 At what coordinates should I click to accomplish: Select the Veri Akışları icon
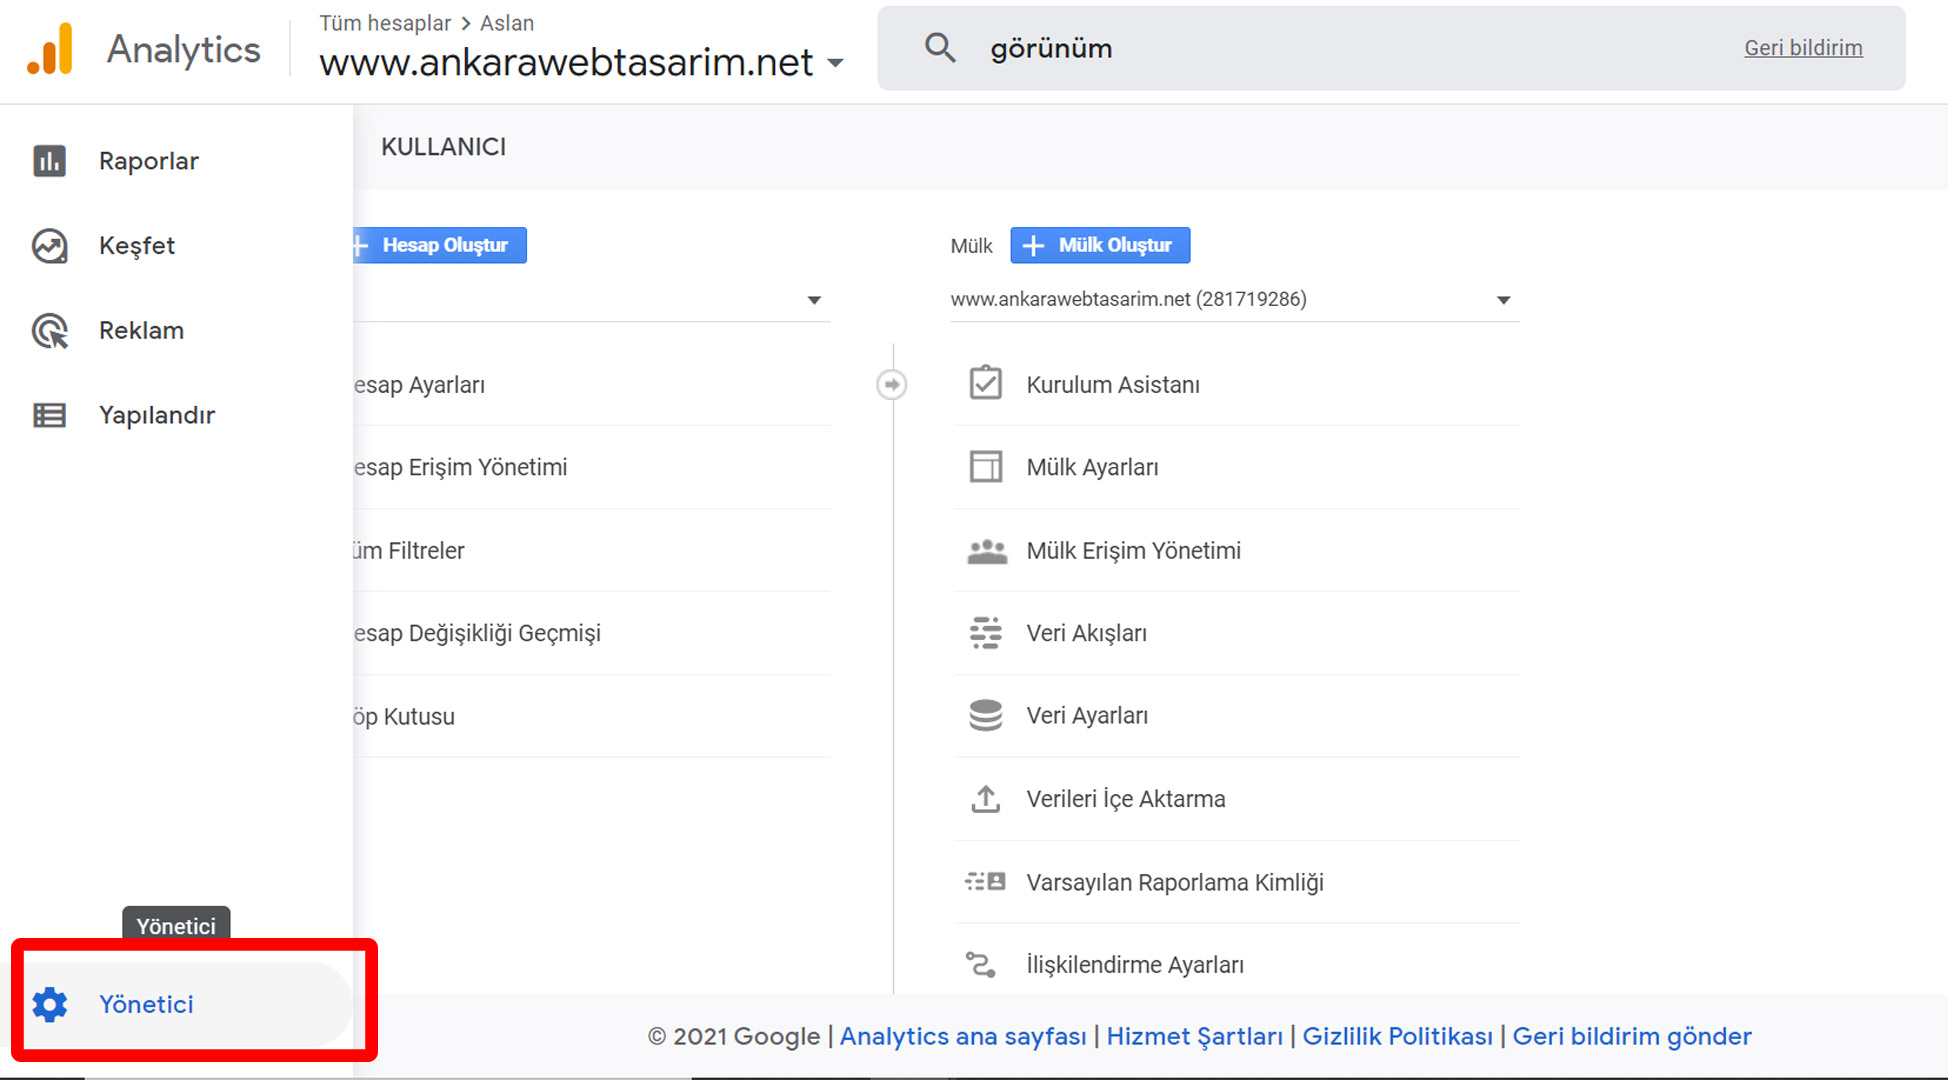(x=986, y=632)
